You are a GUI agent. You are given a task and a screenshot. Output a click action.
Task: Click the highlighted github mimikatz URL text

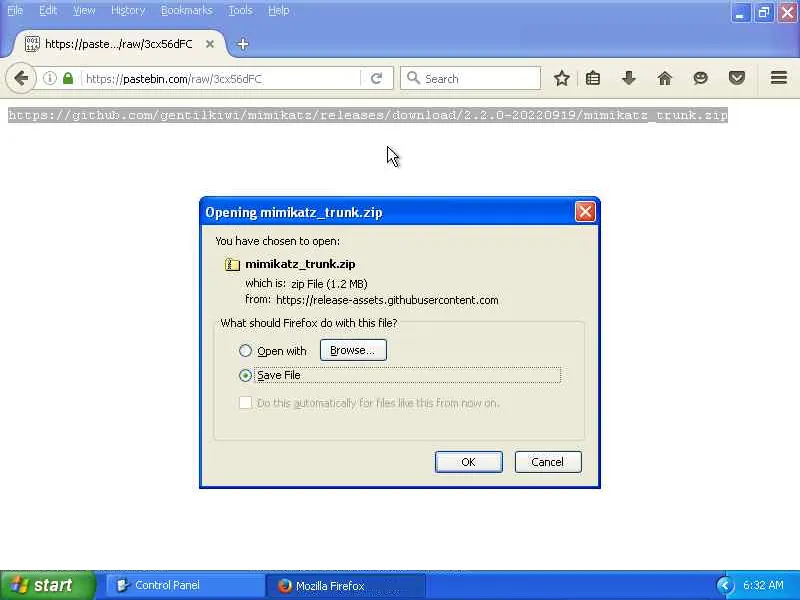368,115
